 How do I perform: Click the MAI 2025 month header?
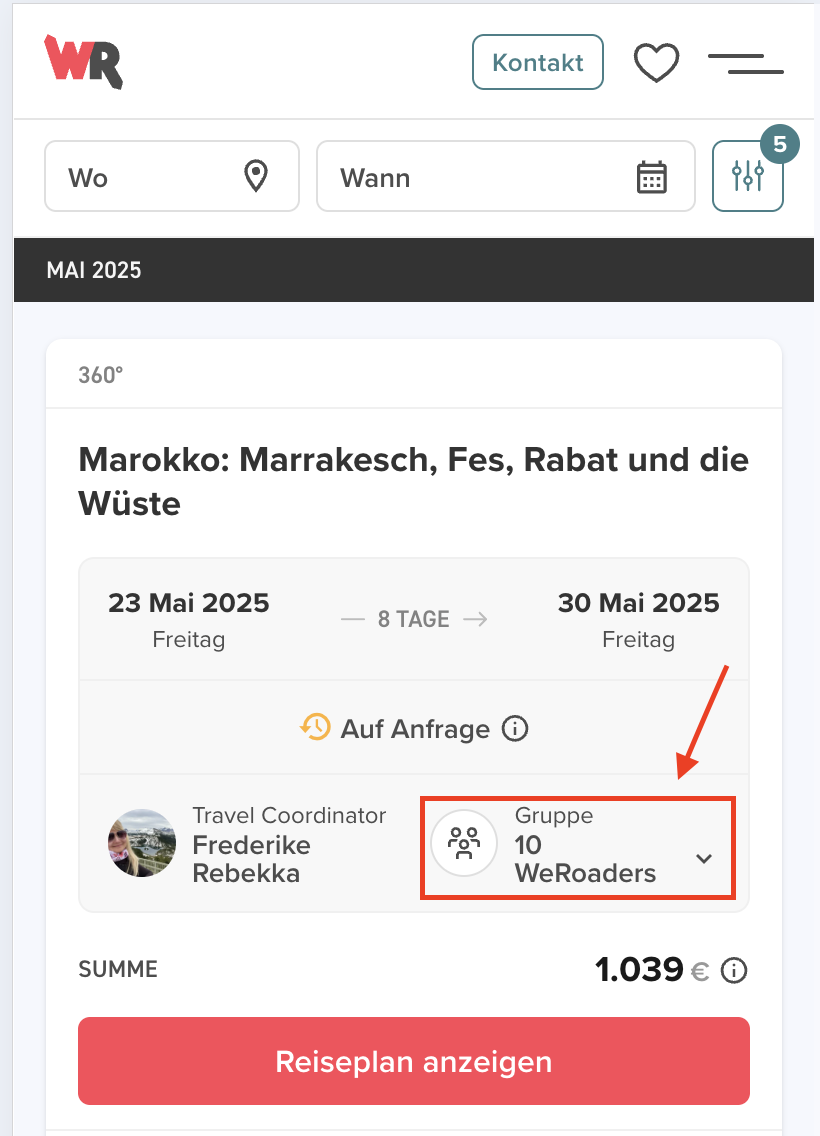point(94,270)
